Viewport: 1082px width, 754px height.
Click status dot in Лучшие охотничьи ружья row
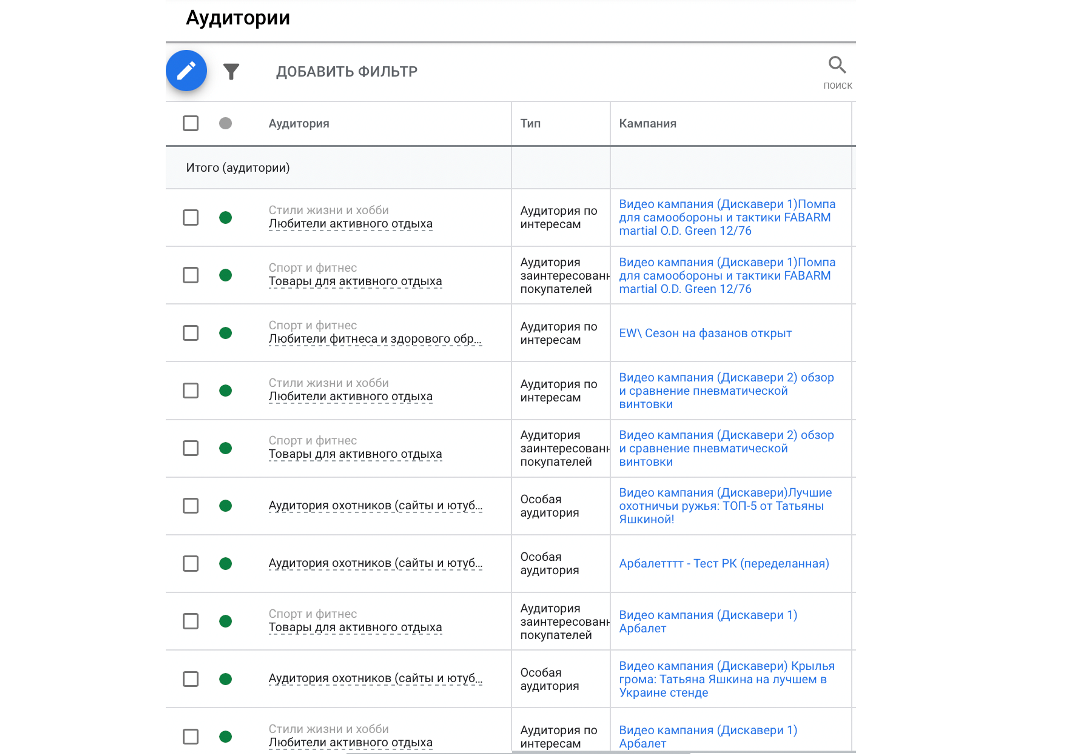(226, 506)
